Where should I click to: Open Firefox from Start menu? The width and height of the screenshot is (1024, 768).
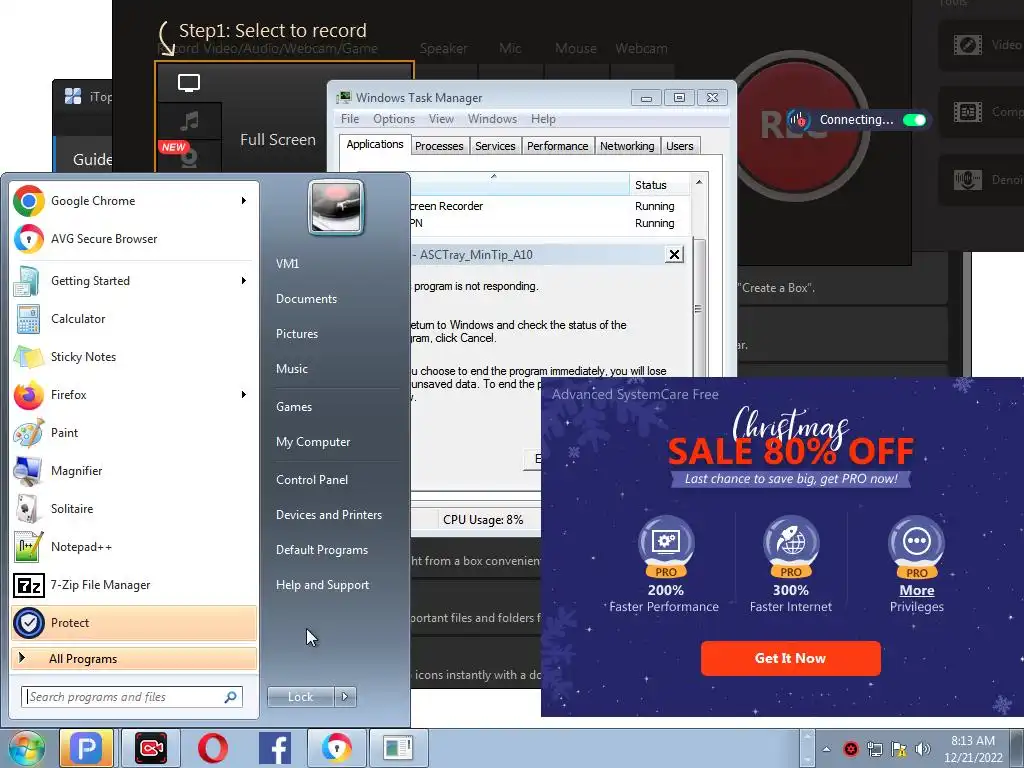[x=134, y=394]
